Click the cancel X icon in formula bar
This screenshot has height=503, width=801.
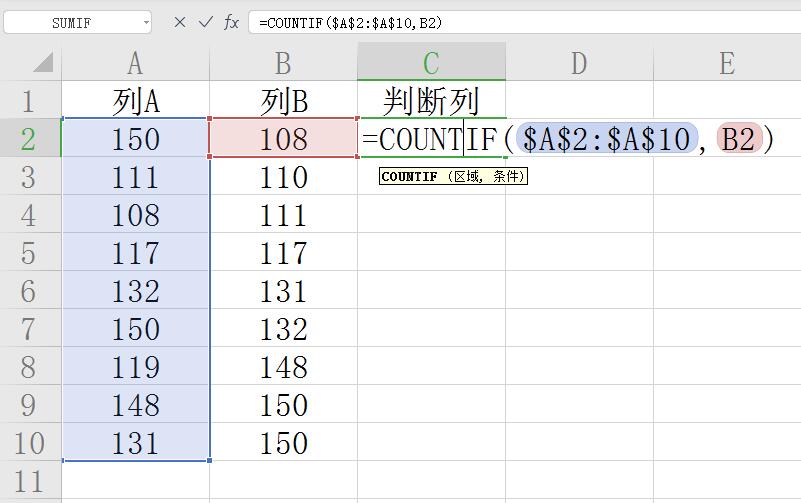(x=180, y=22)
